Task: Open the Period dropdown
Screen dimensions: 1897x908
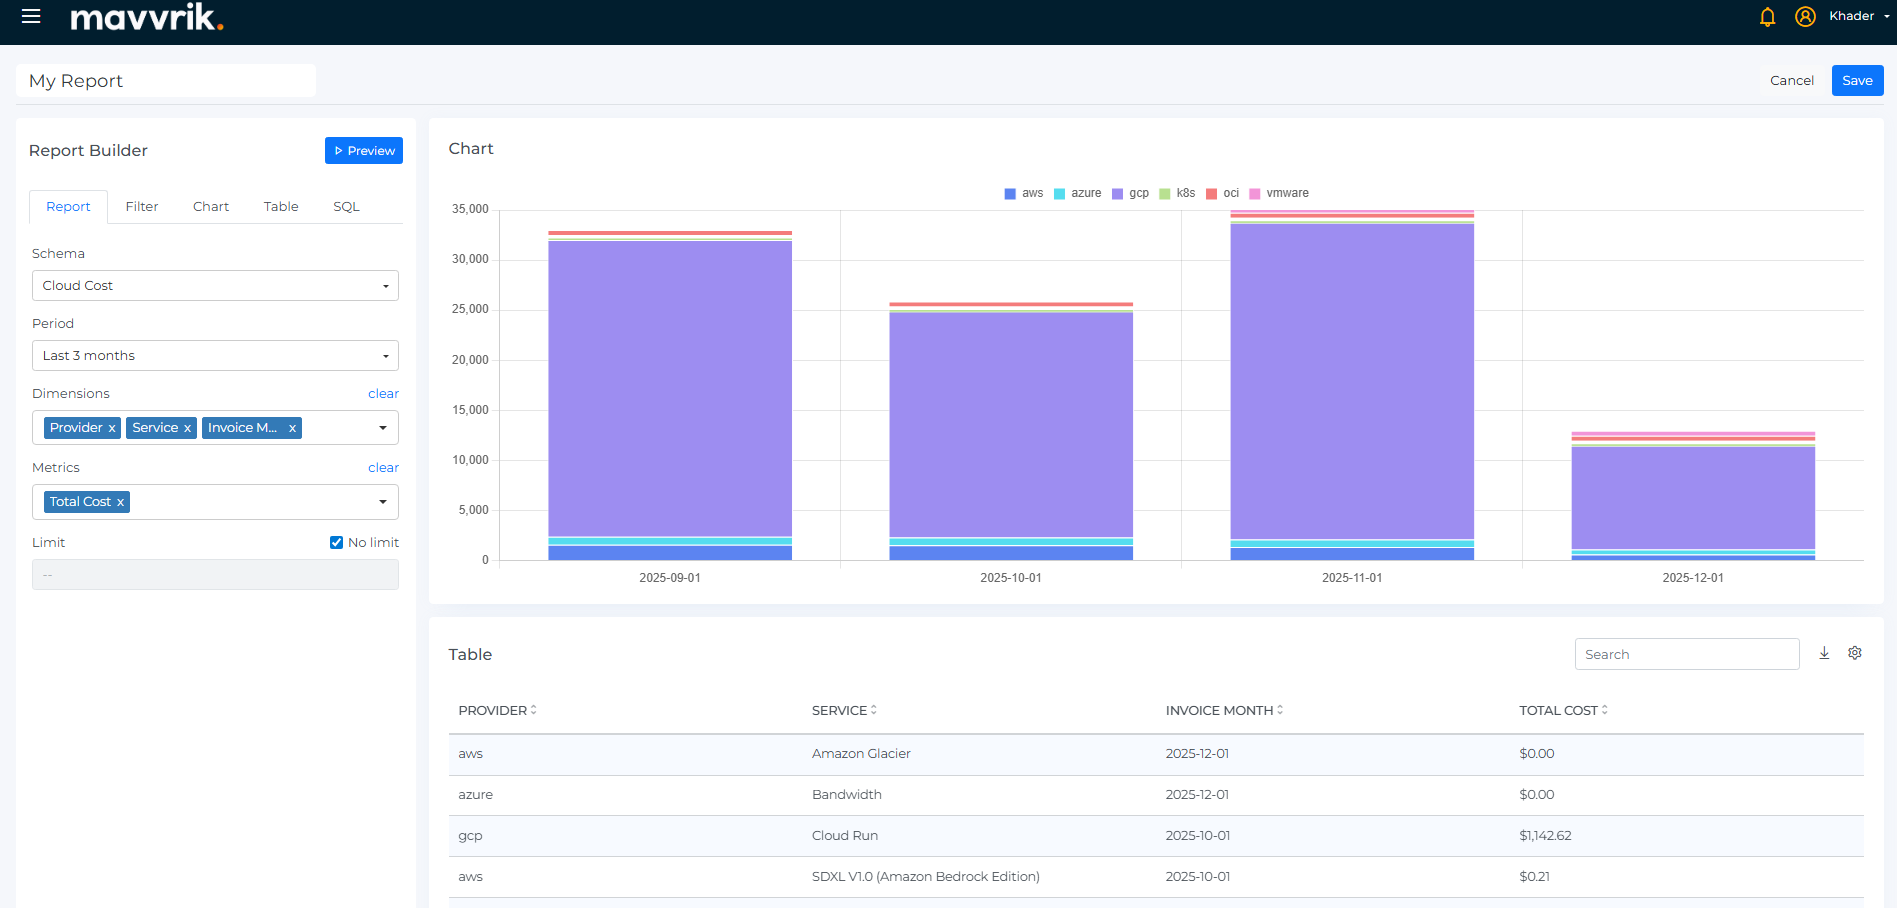Action: click(215, 356)
